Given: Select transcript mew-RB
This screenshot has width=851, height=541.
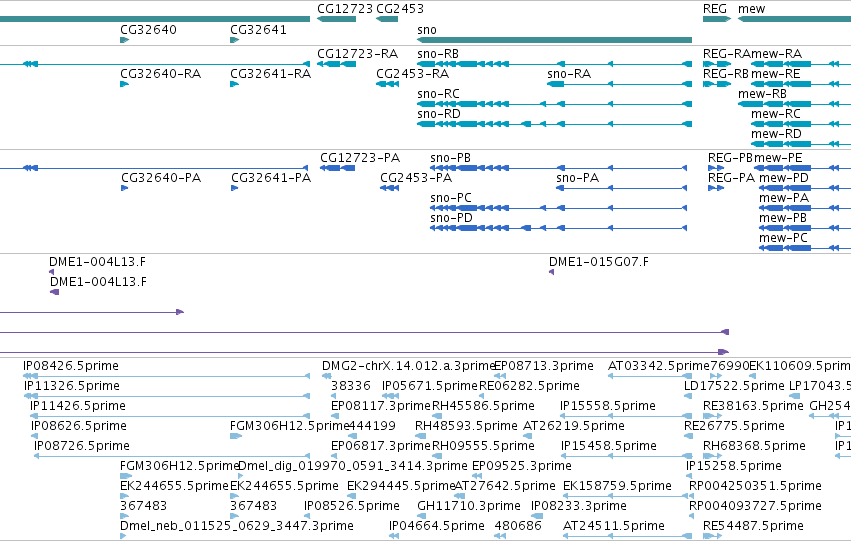Looking at the screenshot, I should [794, 104].
